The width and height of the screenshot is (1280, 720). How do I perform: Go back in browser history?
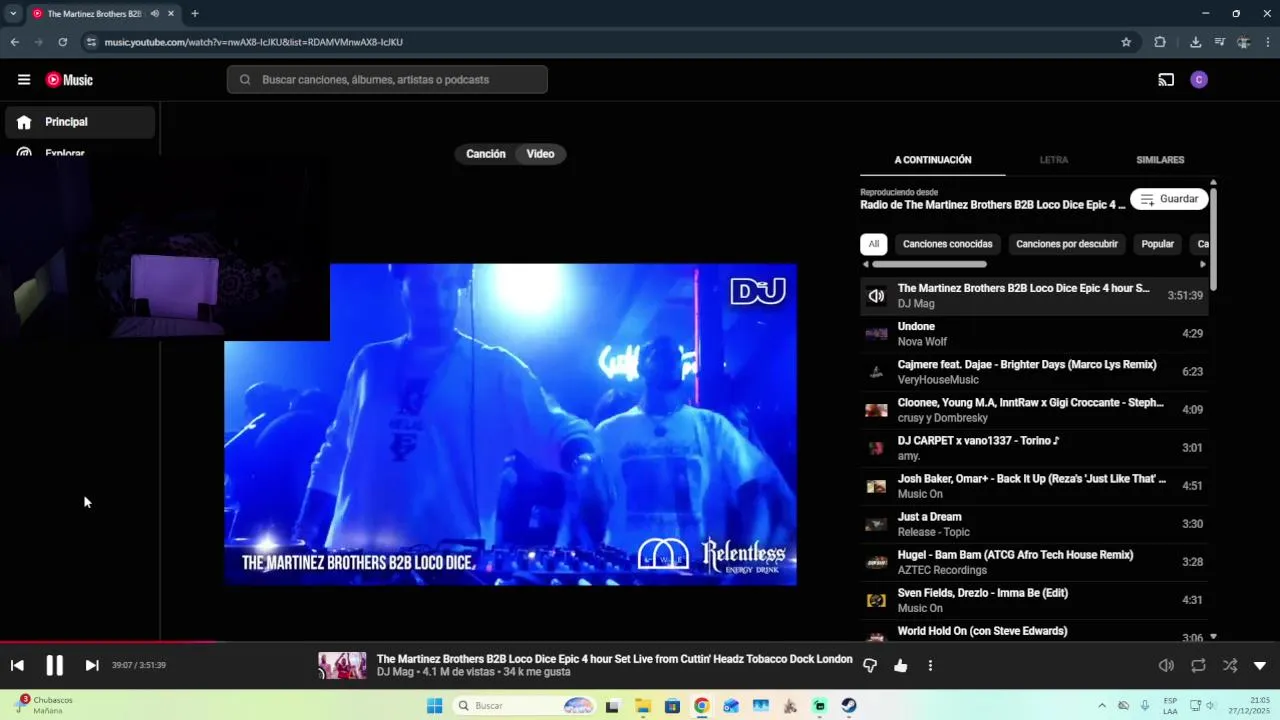[14, 42]
